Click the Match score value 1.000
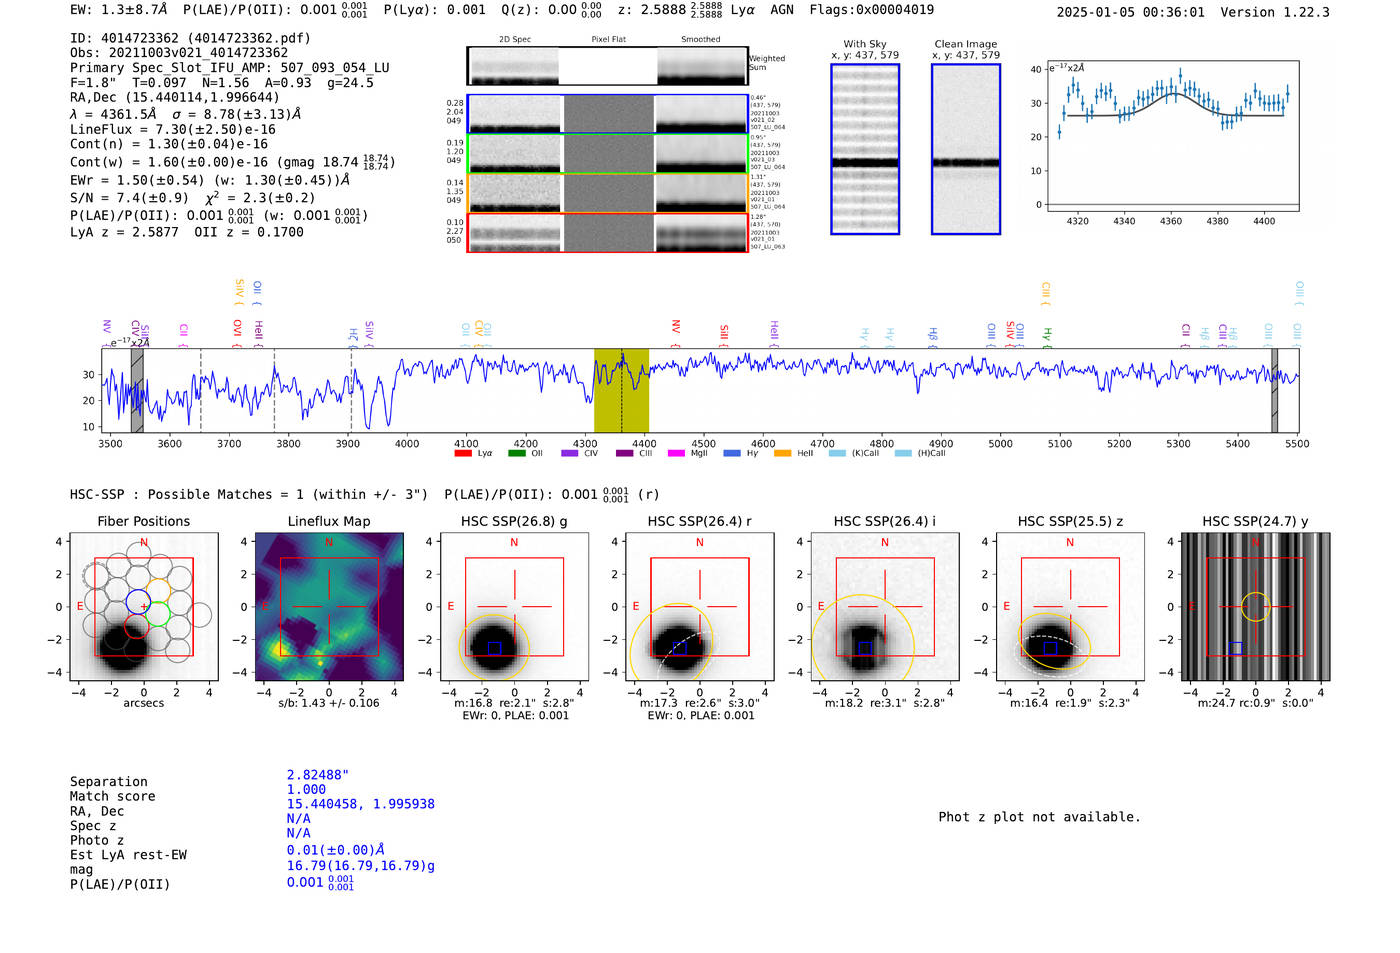The width and height of the screenshot is (1400, 953). (x=306, y=789)
